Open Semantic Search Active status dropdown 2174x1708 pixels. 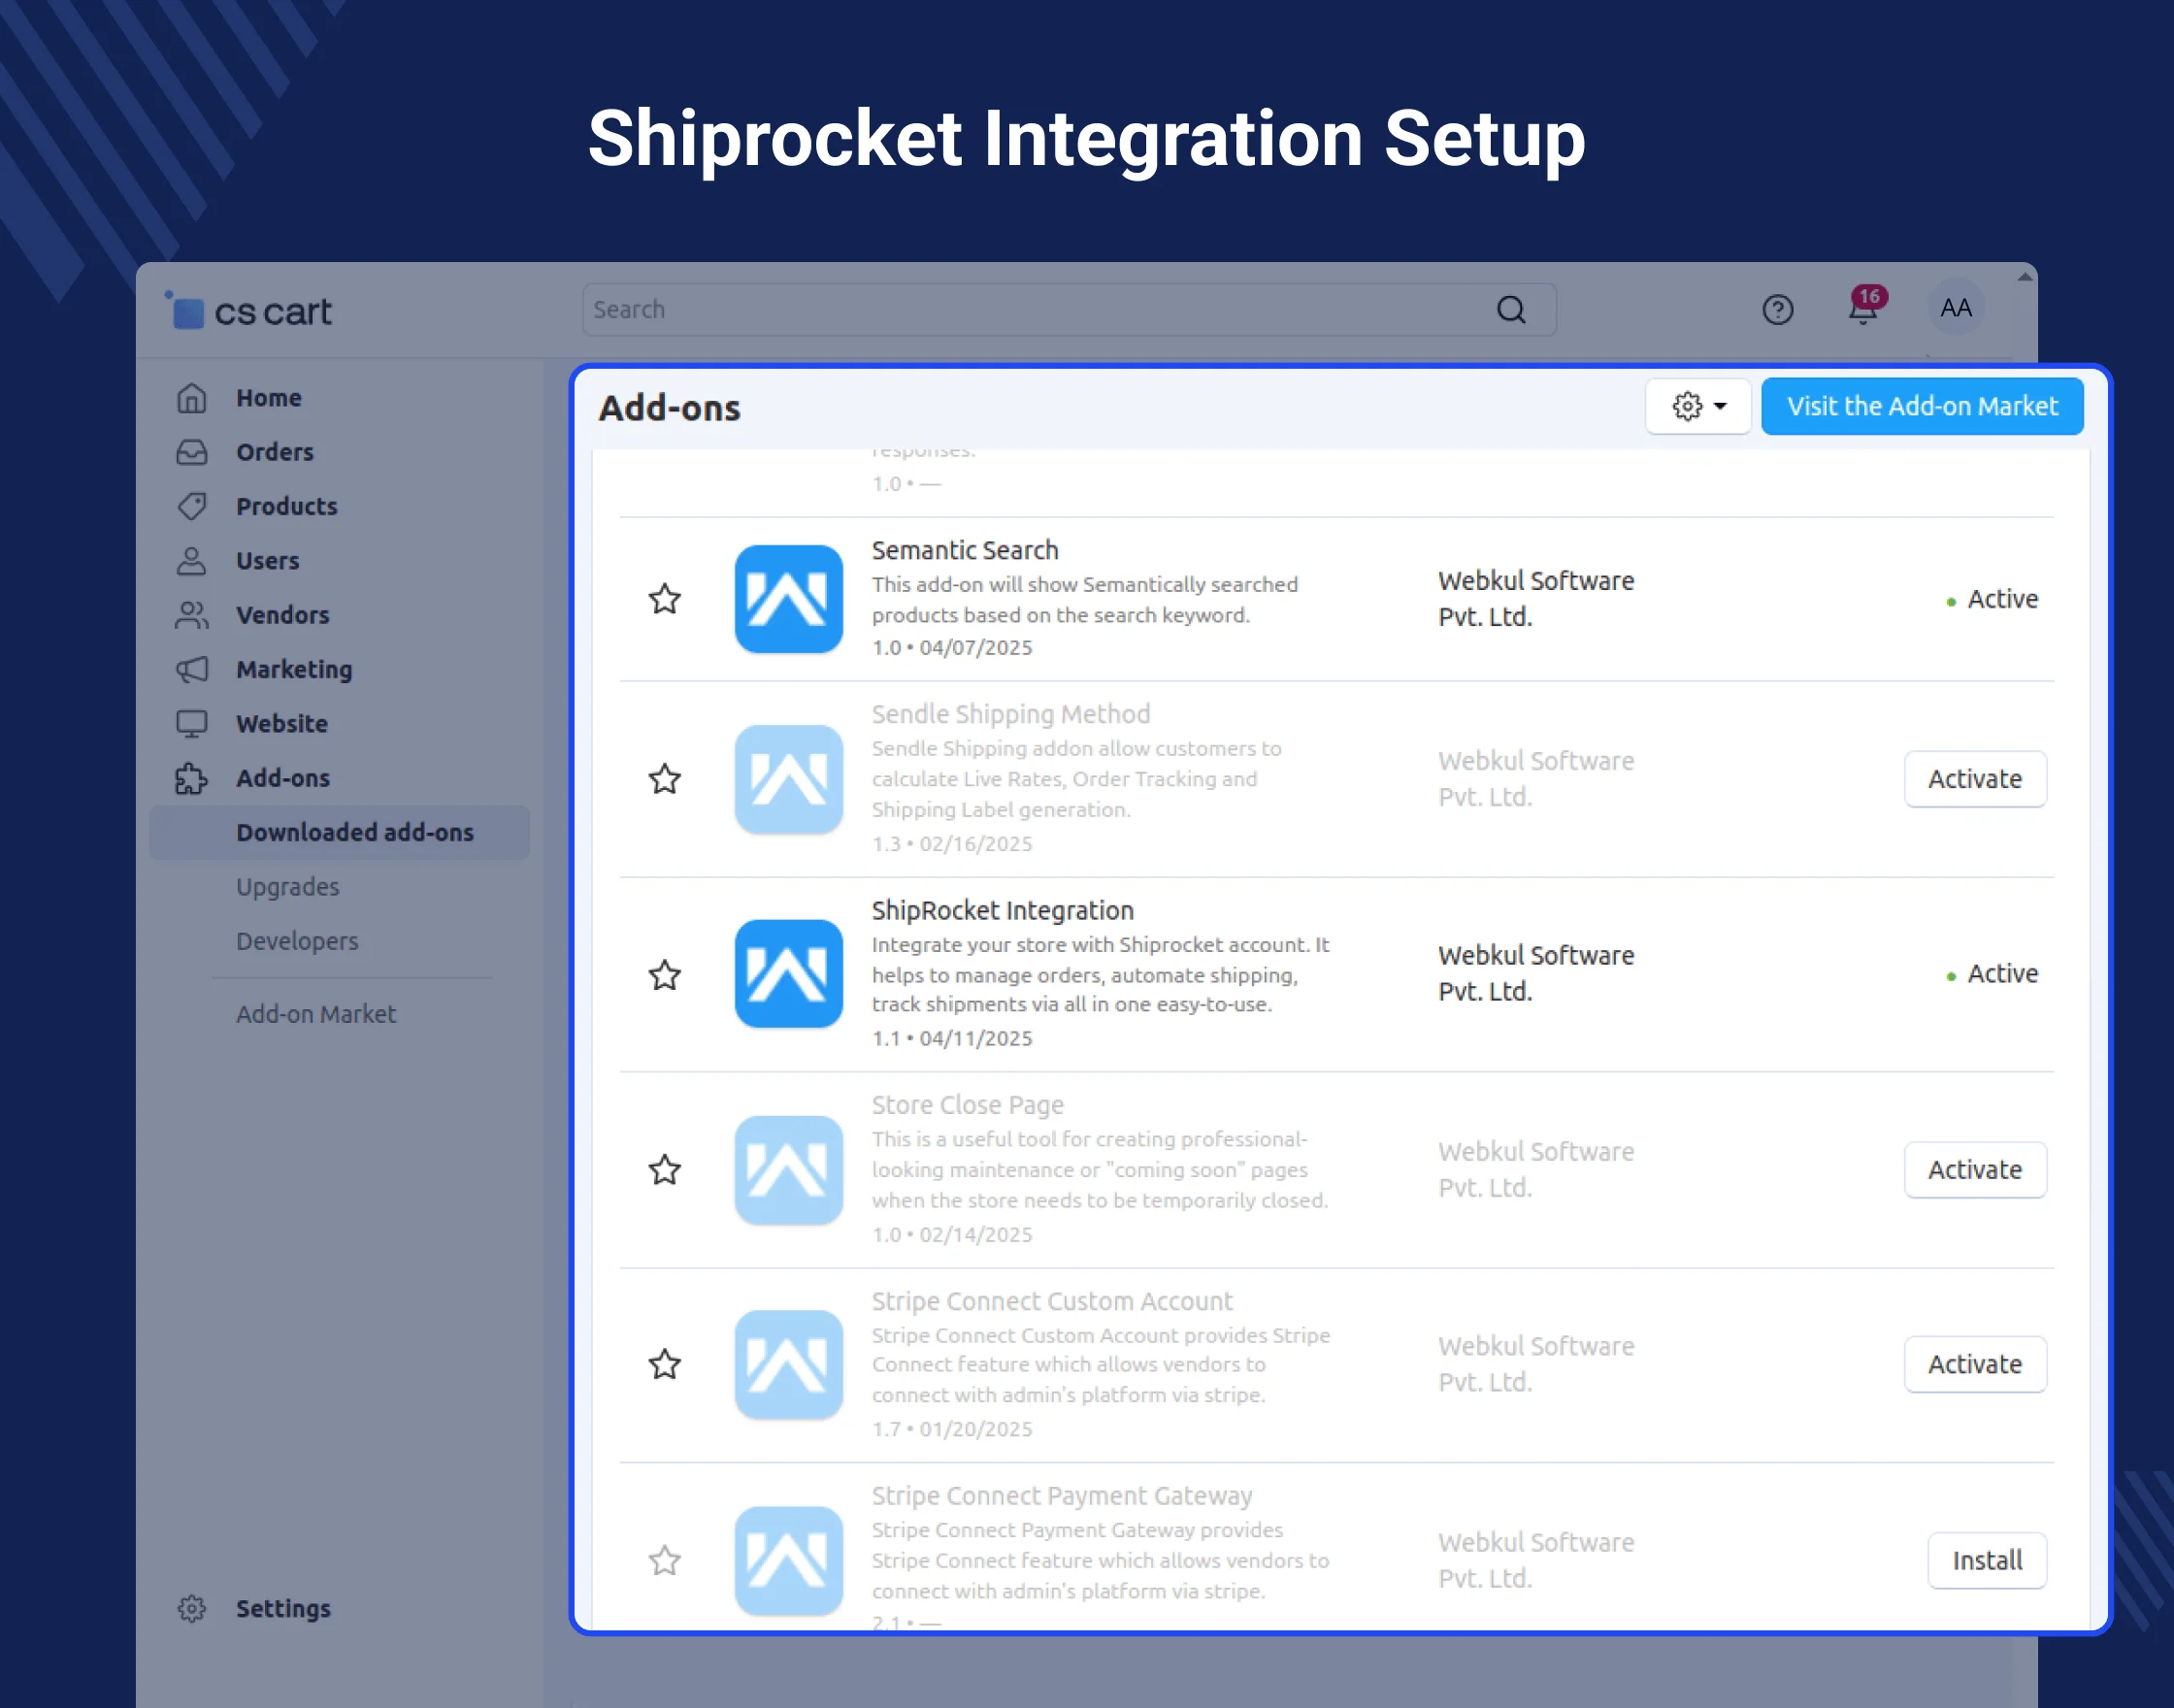point(1994,599)
